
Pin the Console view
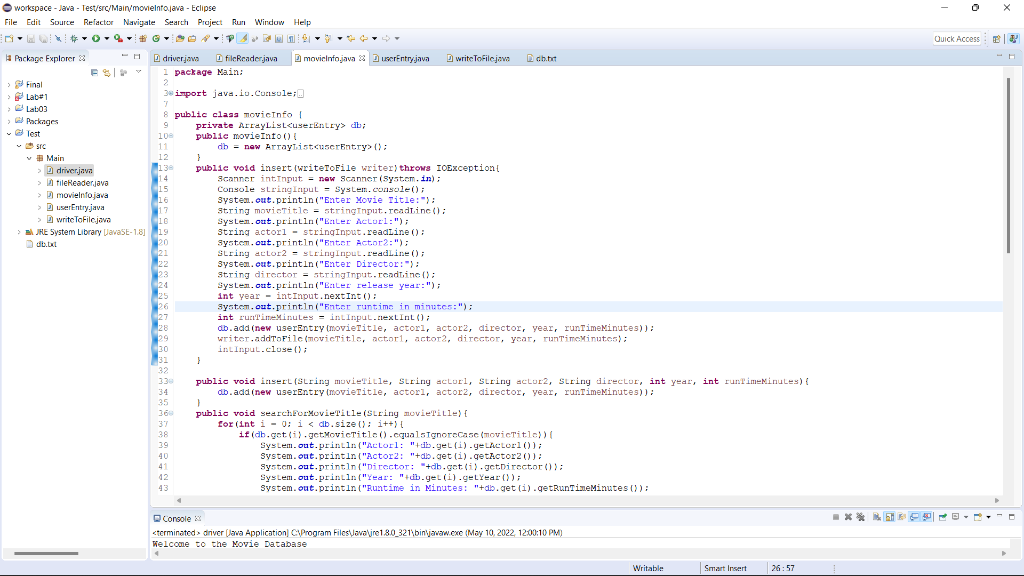942,517
